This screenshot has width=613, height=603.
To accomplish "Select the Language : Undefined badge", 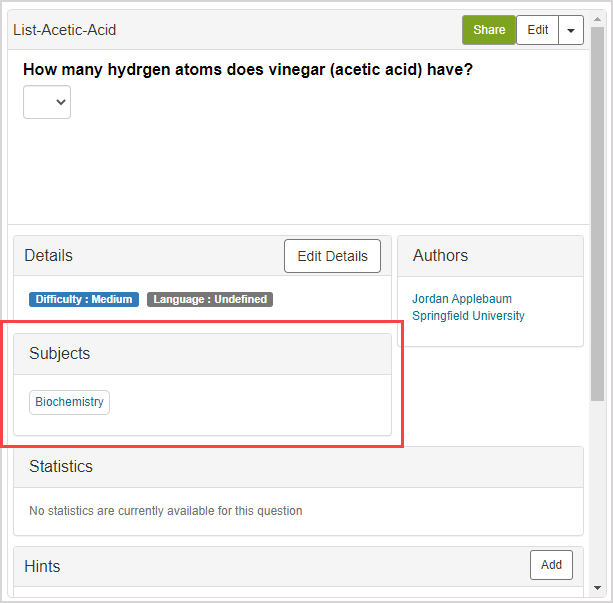I will (x=210, y=299).
